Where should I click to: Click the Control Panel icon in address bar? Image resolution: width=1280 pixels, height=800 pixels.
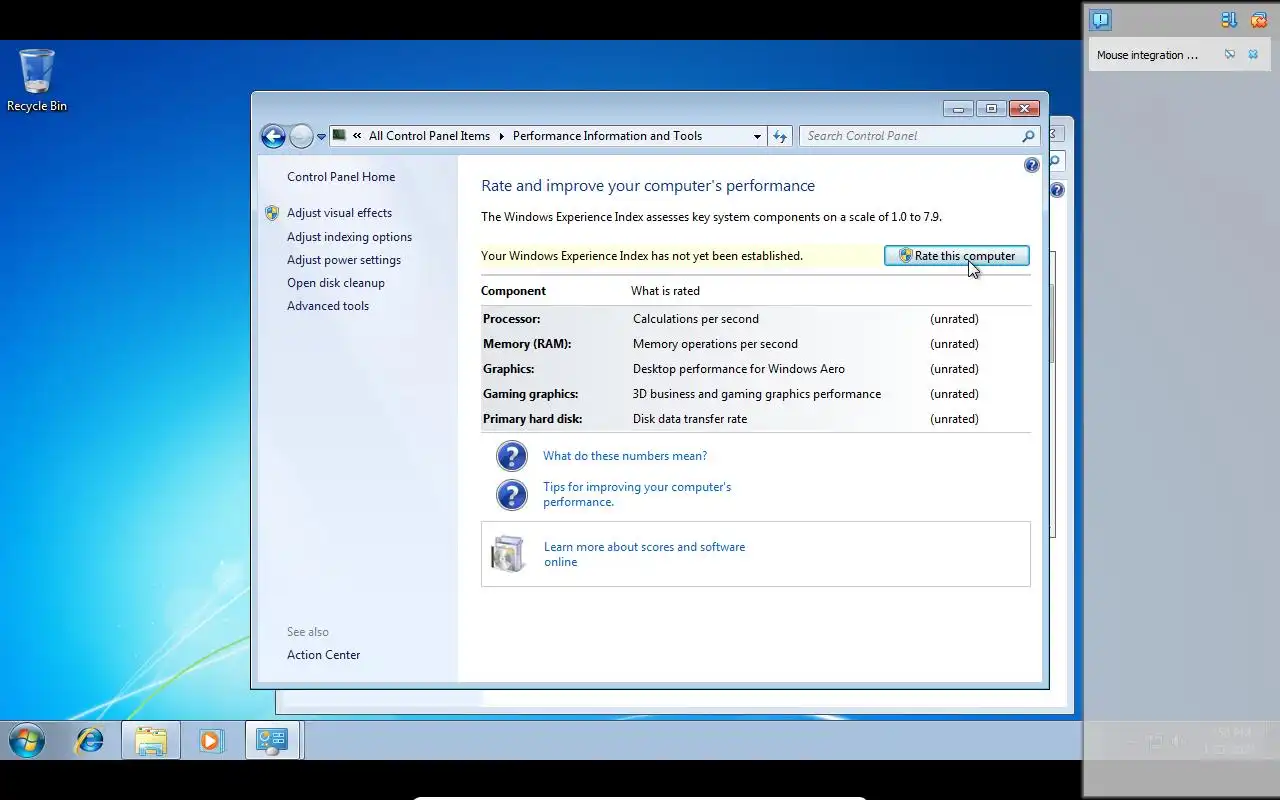(339, 136)
